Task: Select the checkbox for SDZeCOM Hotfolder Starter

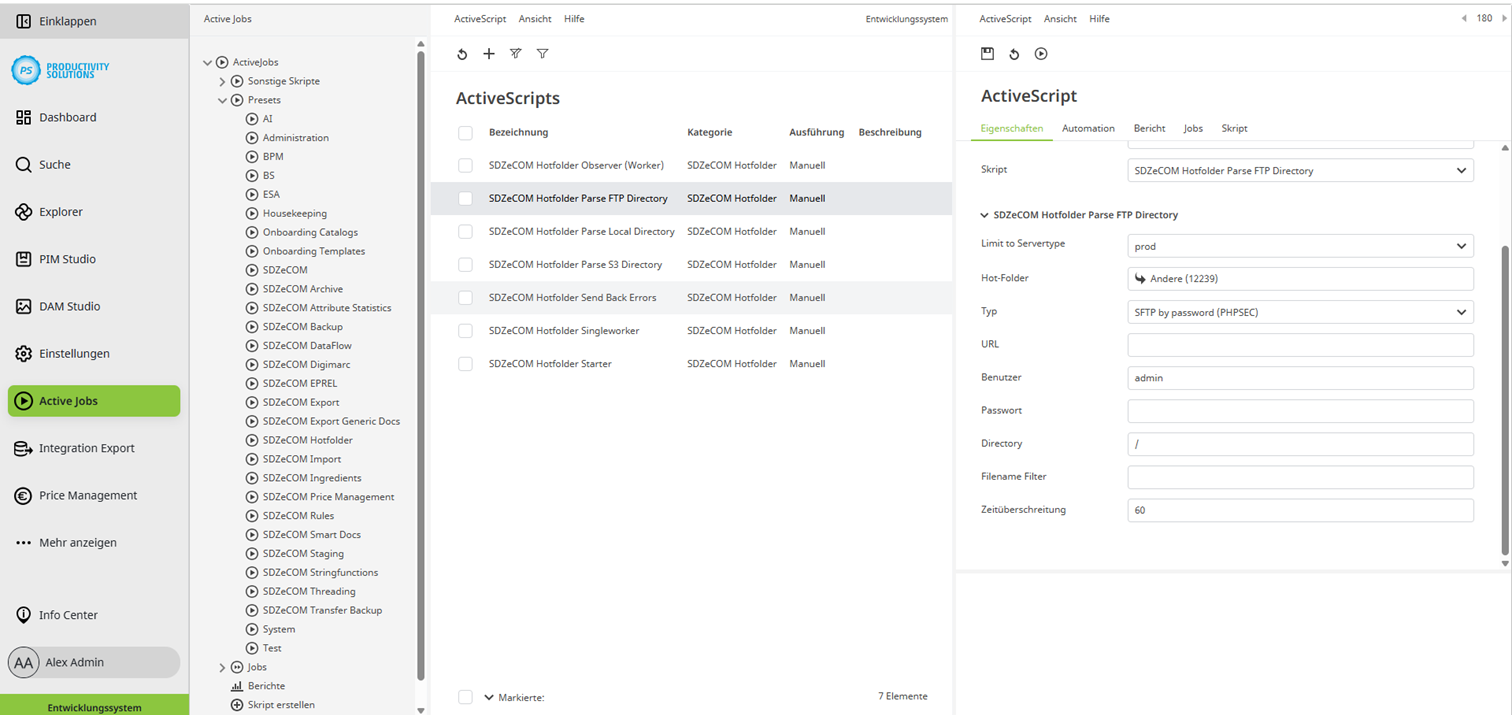Action: coord(465,363)
